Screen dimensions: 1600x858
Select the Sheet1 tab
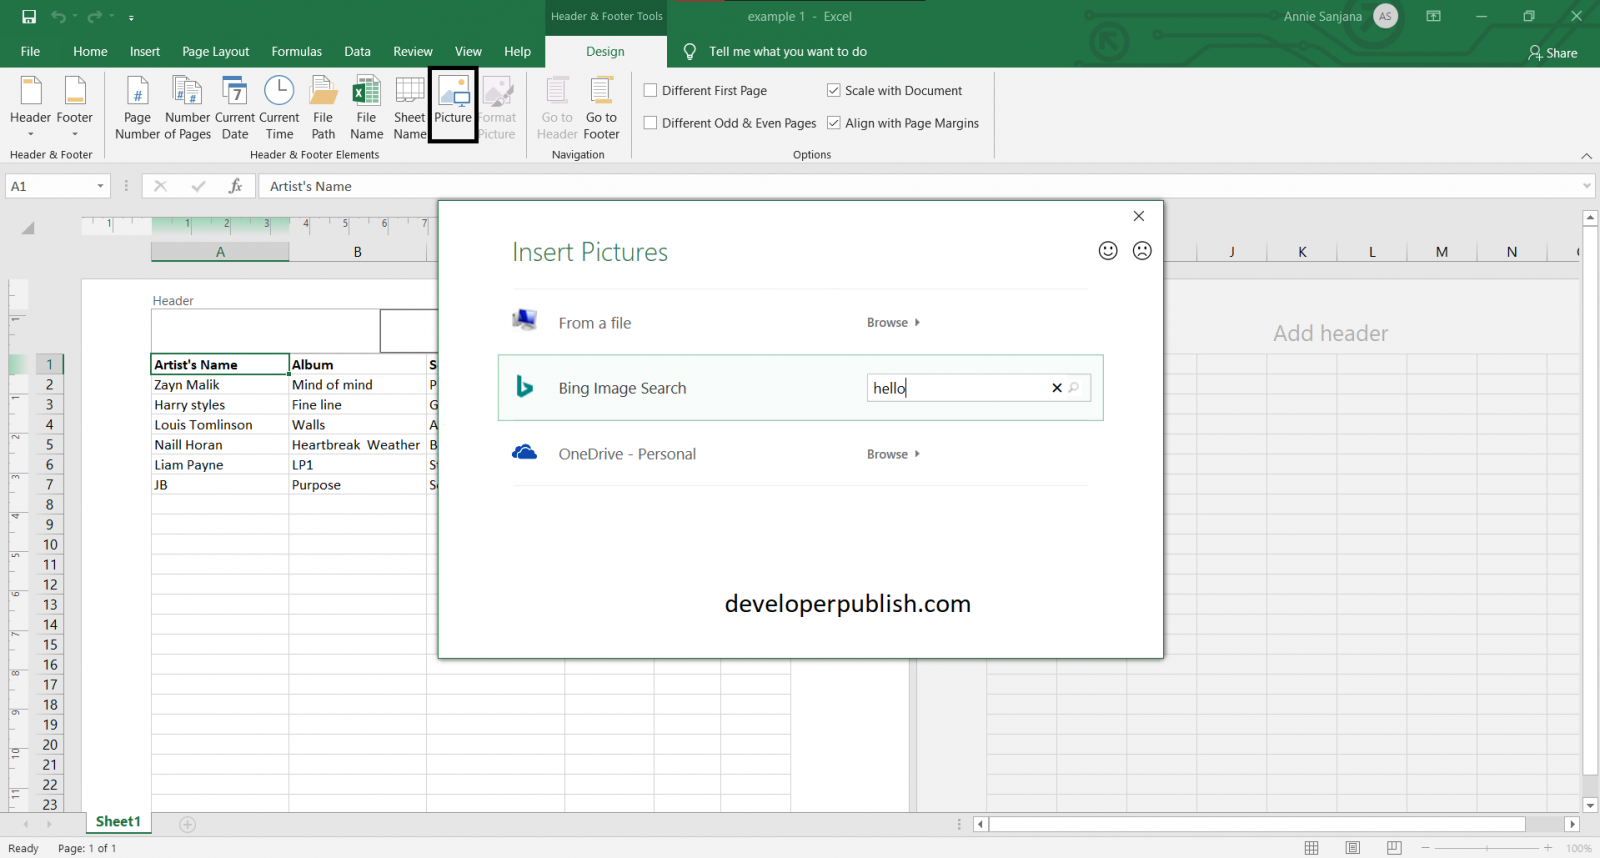118,822
